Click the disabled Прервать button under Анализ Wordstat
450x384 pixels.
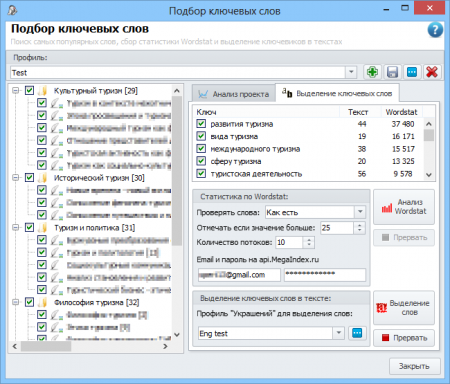(x=404, y=237)
